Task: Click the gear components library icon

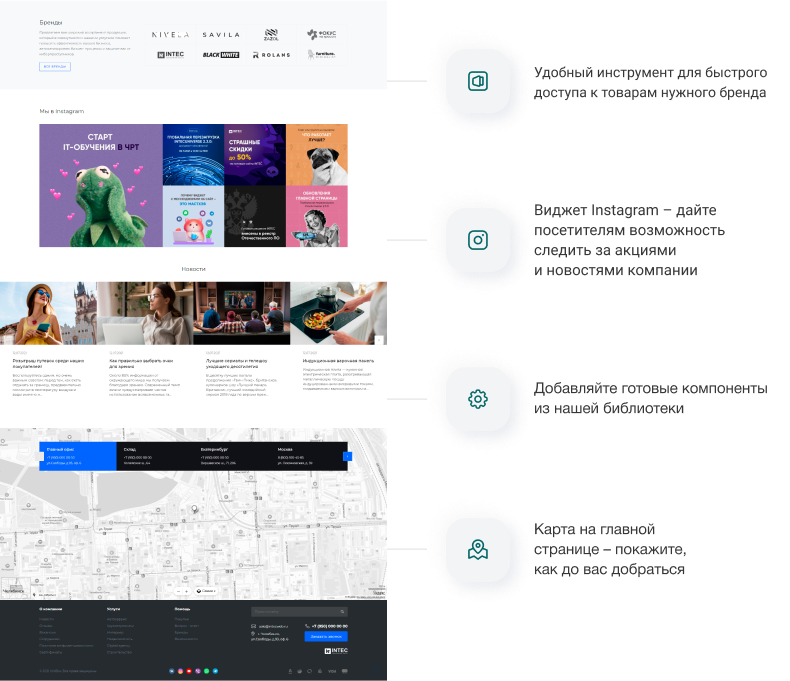Action: (477, 399)
